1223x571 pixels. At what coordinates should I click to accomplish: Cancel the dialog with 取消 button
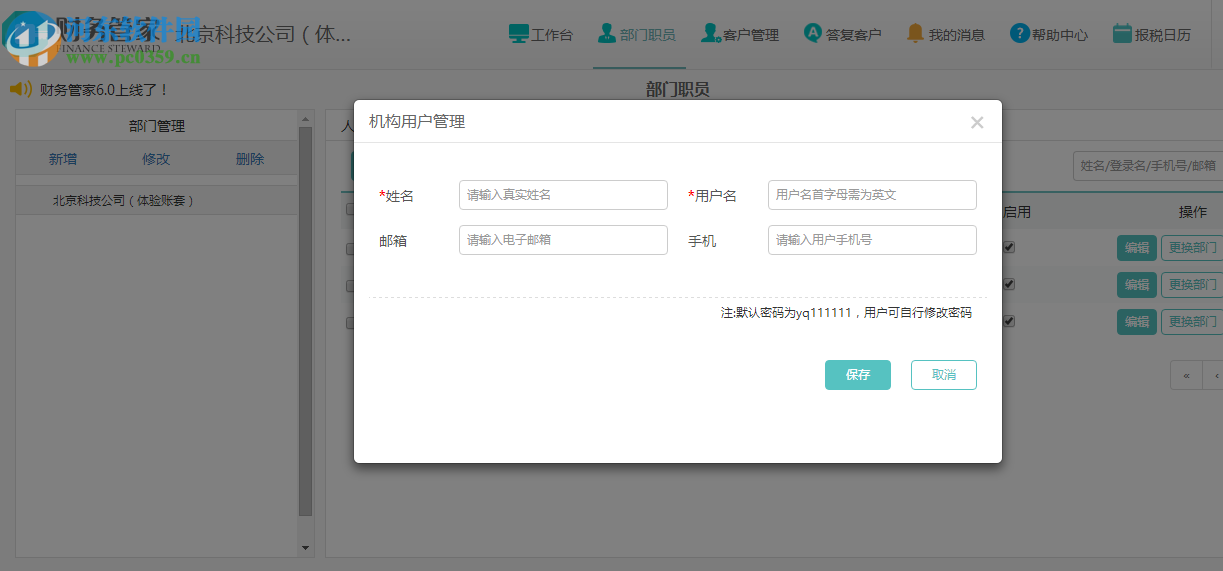944,375
